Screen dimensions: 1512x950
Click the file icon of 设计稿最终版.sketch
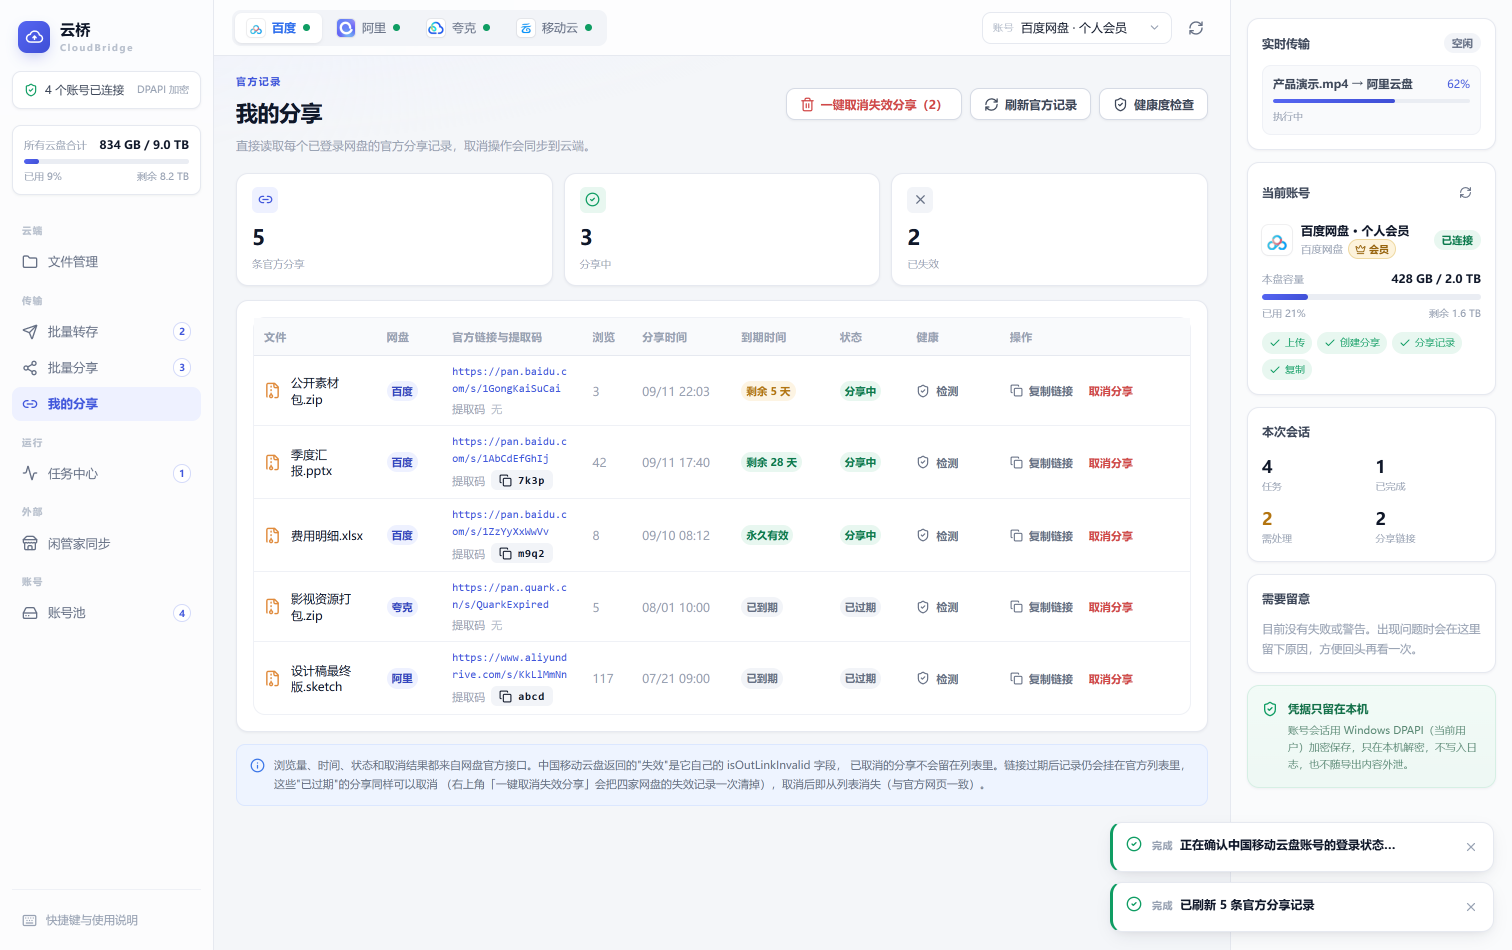click(272, 679)
